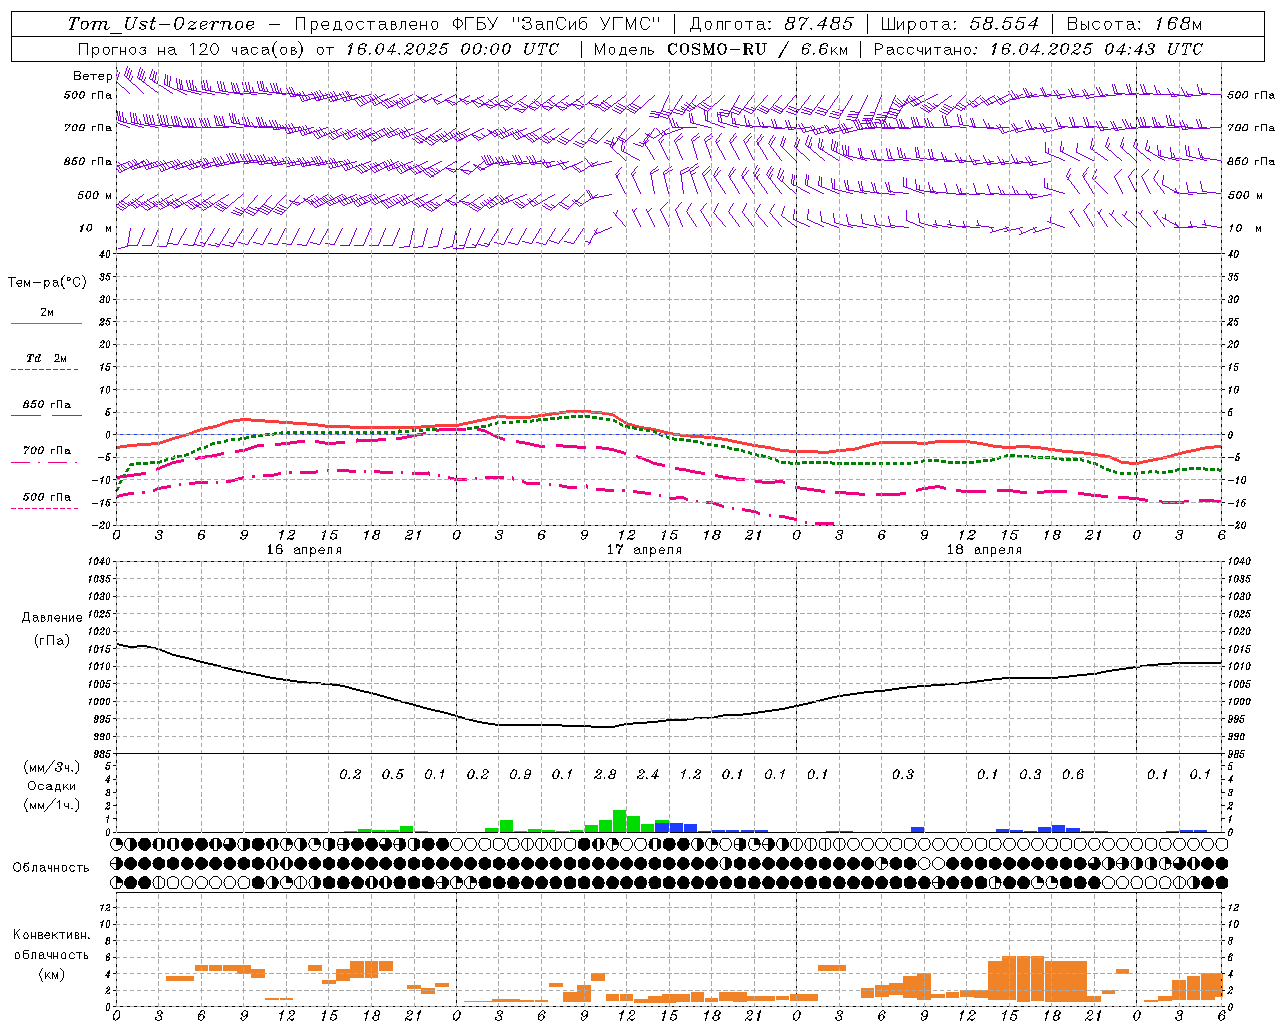Click the '1.2' three-hour precipitation value

(690, 774)
